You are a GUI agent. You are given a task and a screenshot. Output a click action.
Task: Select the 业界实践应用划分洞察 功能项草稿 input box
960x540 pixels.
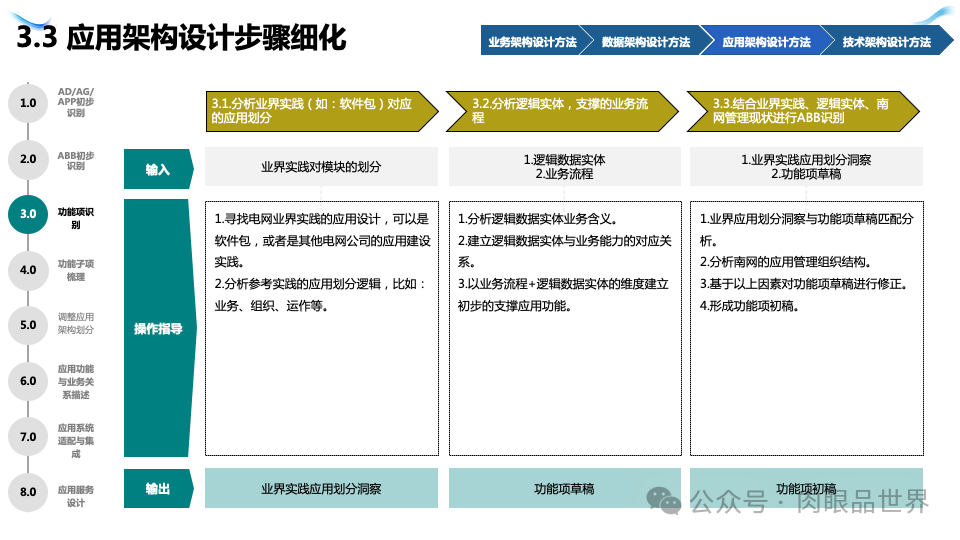806,167
